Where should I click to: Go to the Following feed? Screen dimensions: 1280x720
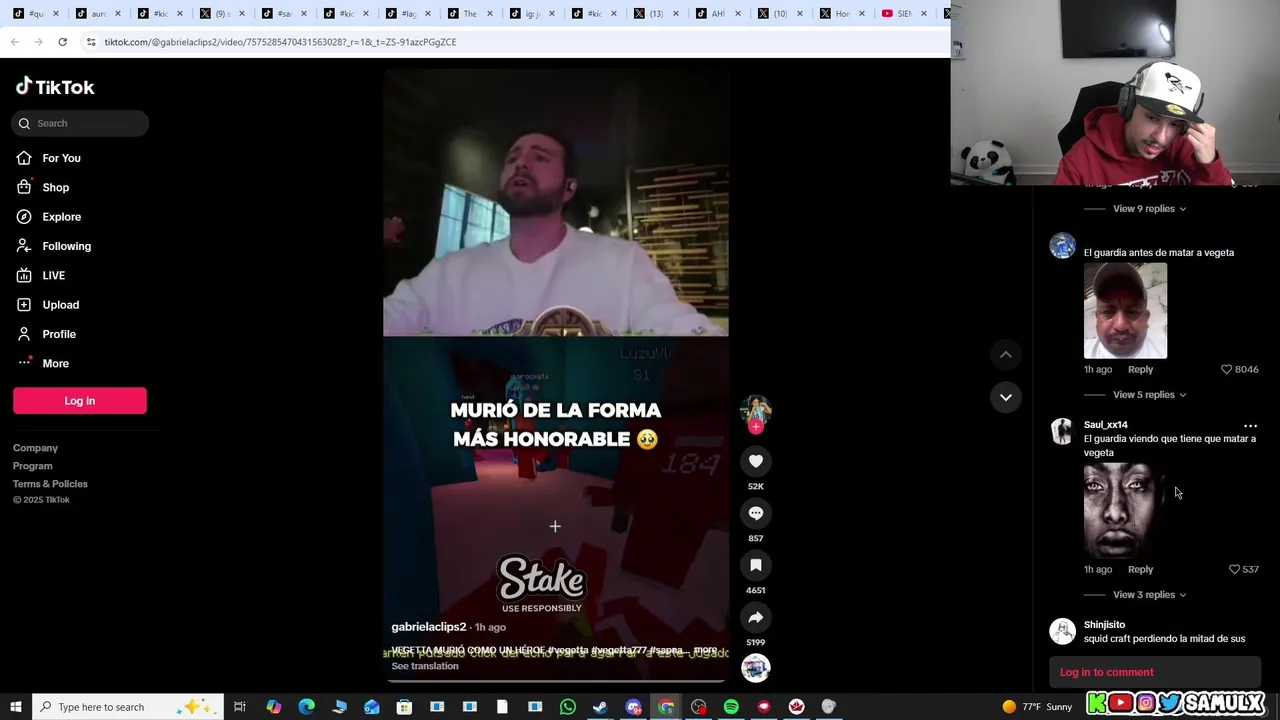(66, 246)
